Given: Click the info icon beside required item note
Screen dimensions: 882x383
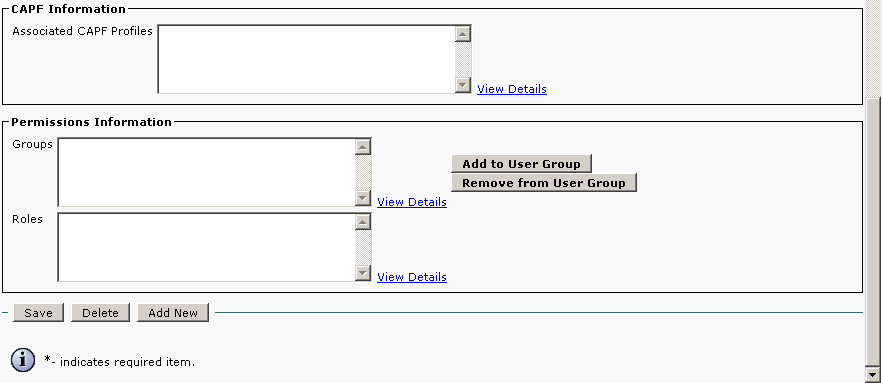Looking at the screenshot, I should click(x=23, y=360).
